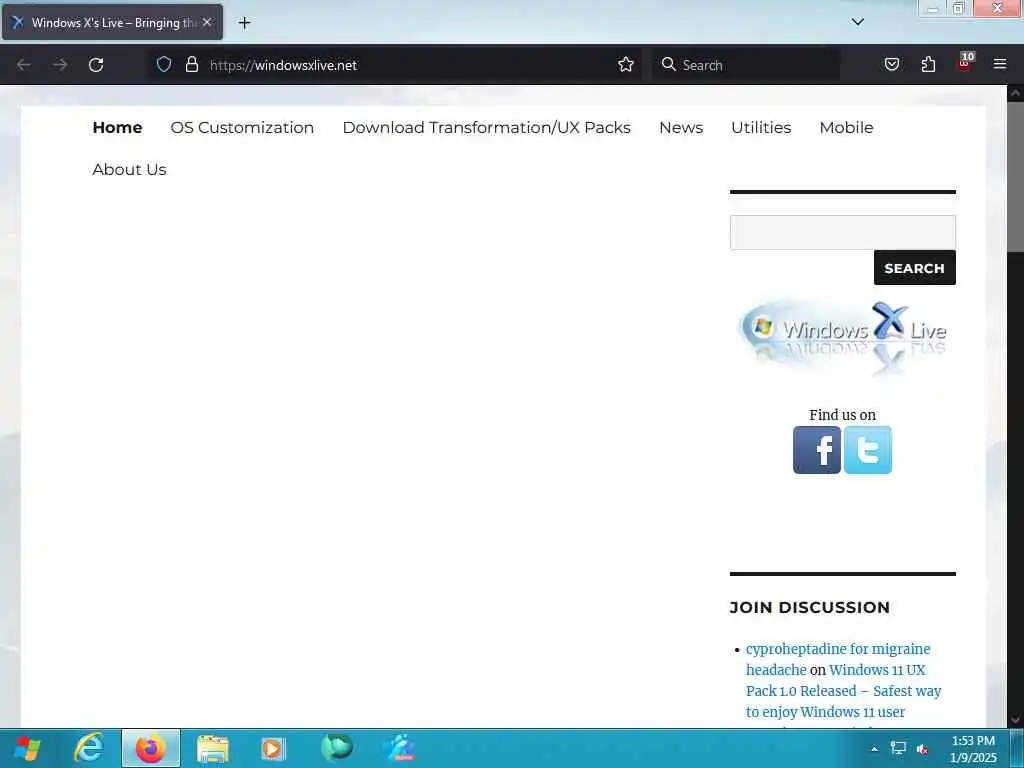
Task: Reload the current page
Action: pos(96,65)
